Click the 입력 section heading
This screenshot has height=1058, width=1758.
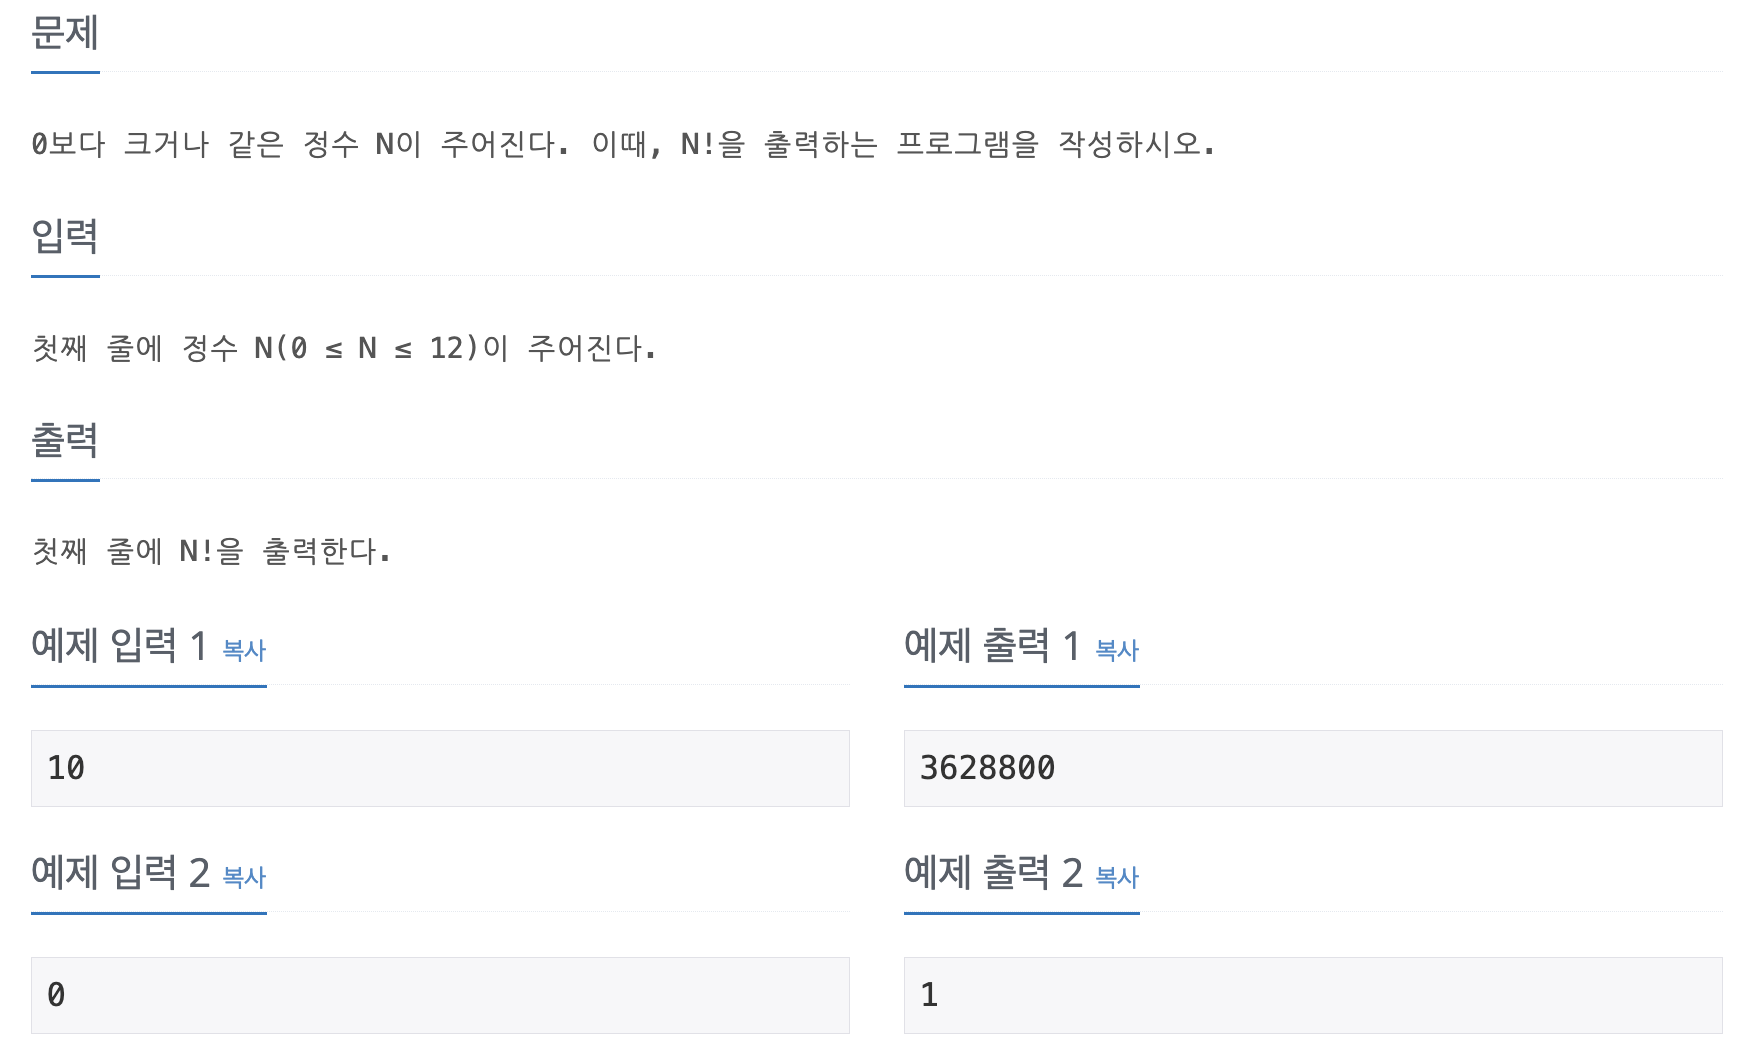(64, 238)
